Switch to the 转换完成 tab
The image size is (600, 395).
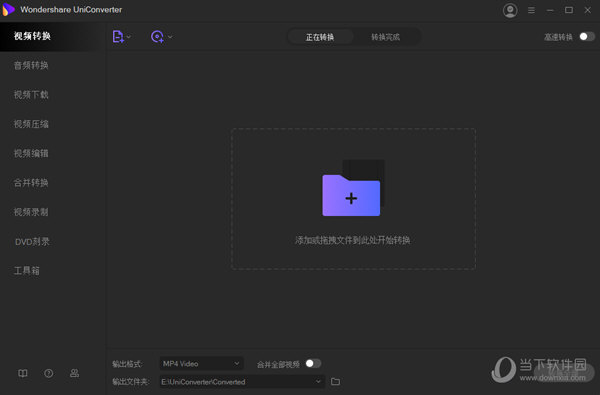[385, 37]
